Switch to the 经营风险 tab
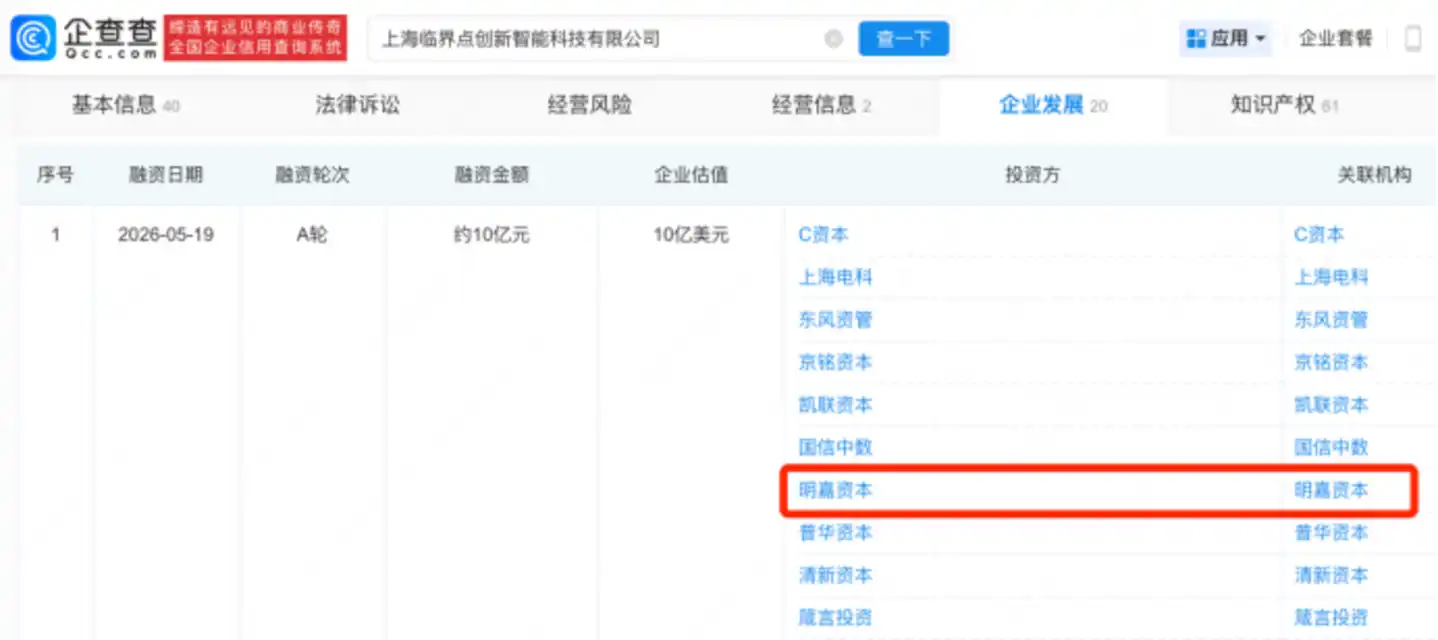Viewport: 1438px width, 640px height. click(x=590, y=105)
